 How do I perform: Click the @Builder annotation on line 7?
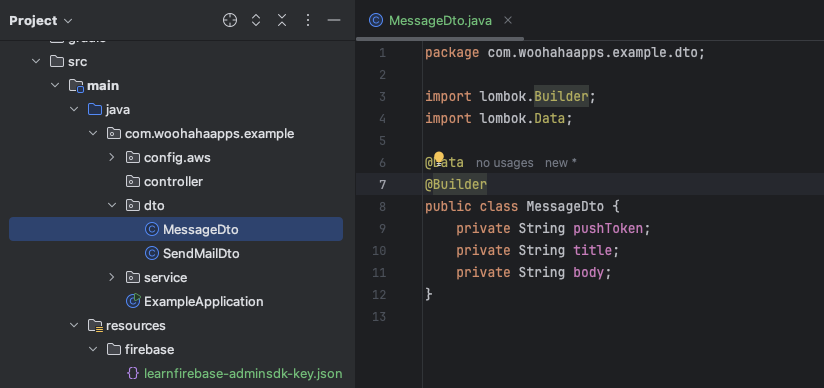[x=456, y=185]
